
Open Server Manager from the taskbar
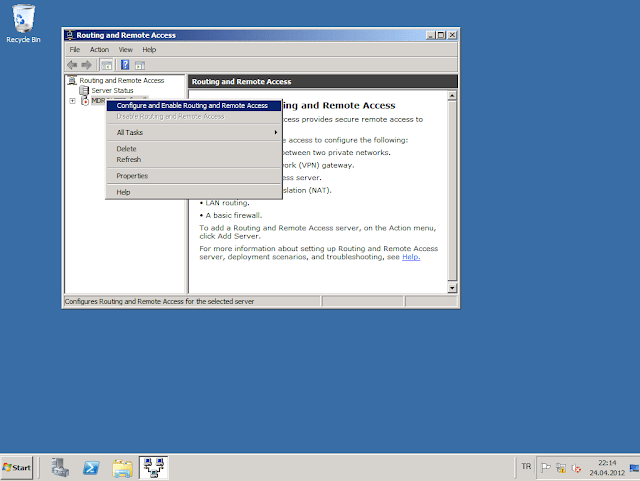[60, 467]
